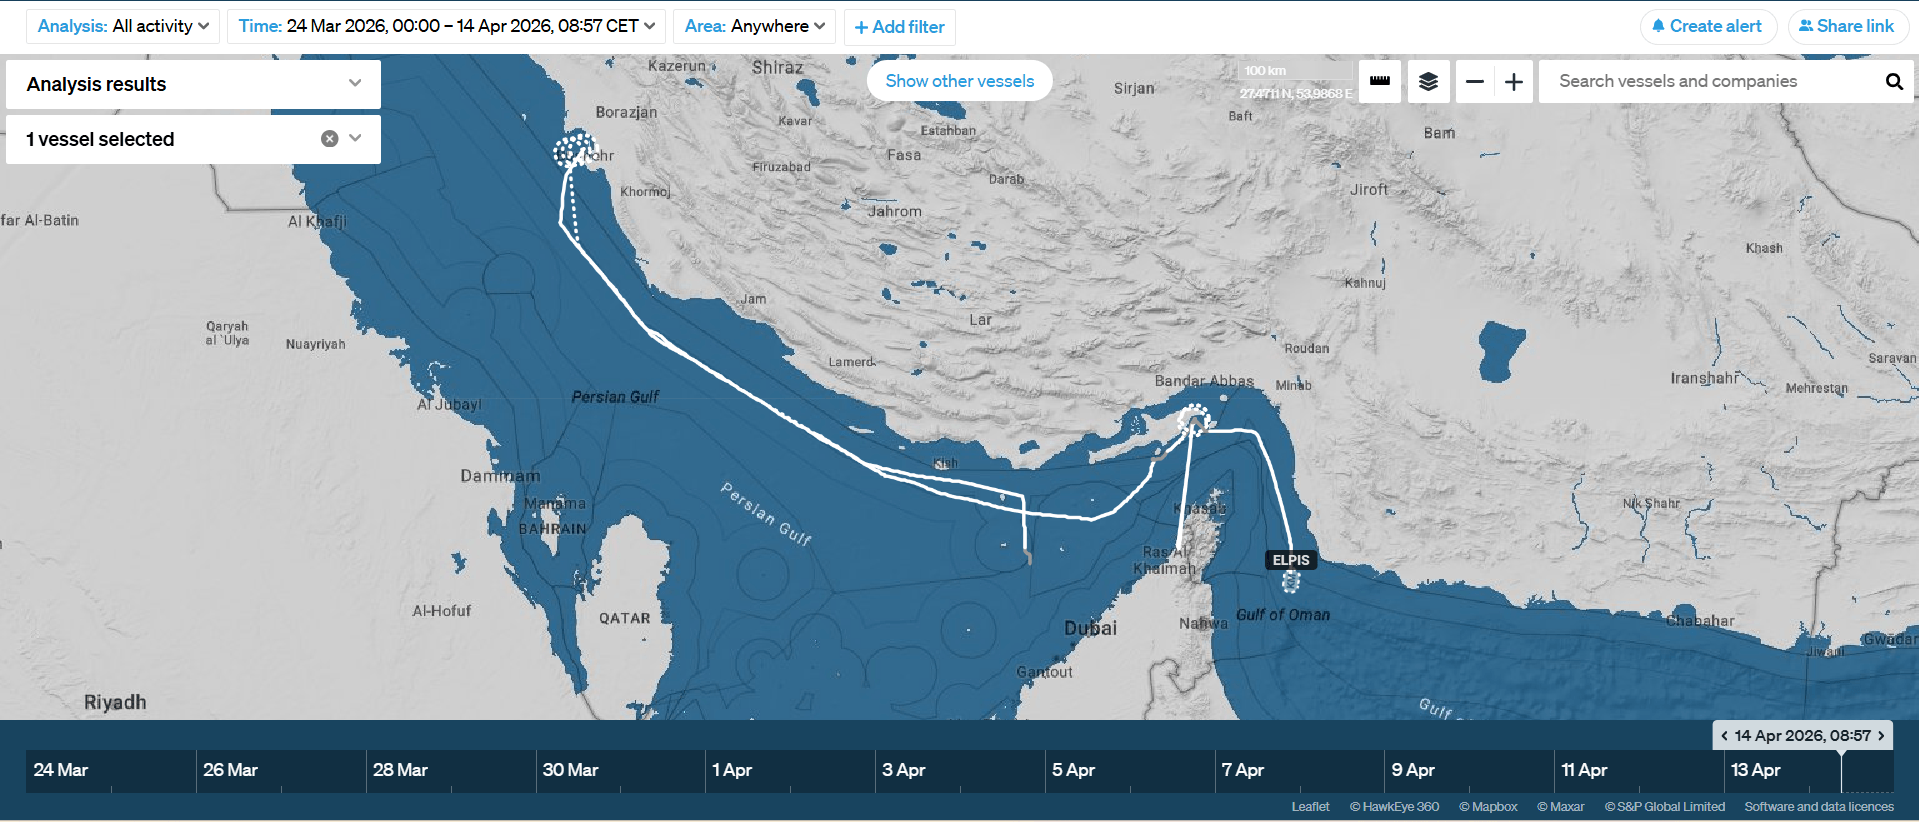Open the map layers selector

(1428, 81)
